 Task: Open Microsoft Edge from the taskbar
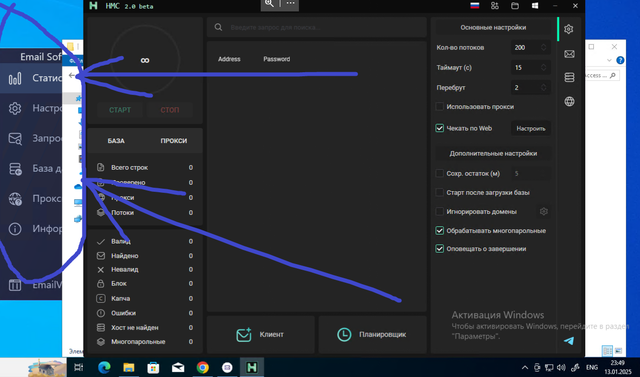click(104, 368)
